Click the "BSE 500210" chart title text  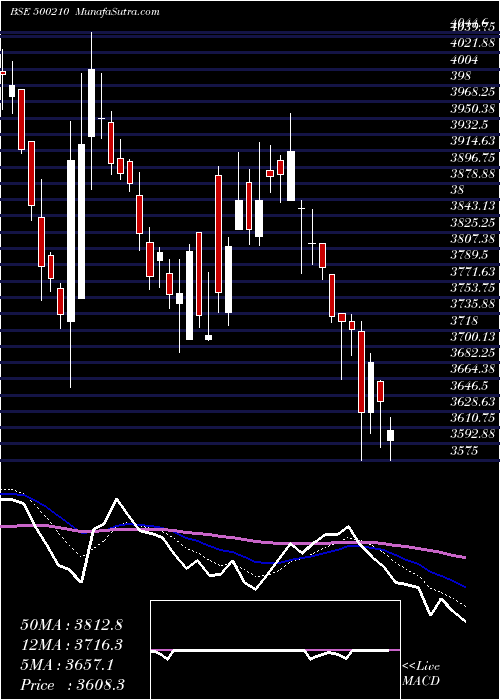pyautogui.click(x=39, y=12)
